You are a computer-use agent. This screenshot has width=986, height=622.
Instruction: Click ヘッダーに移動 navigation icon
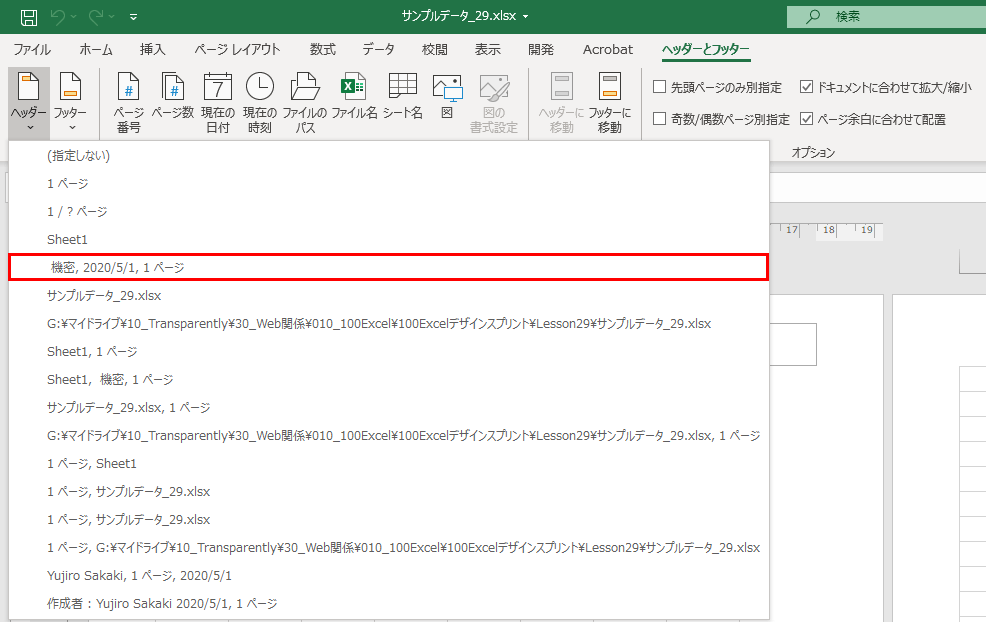(x=562, y=103)
